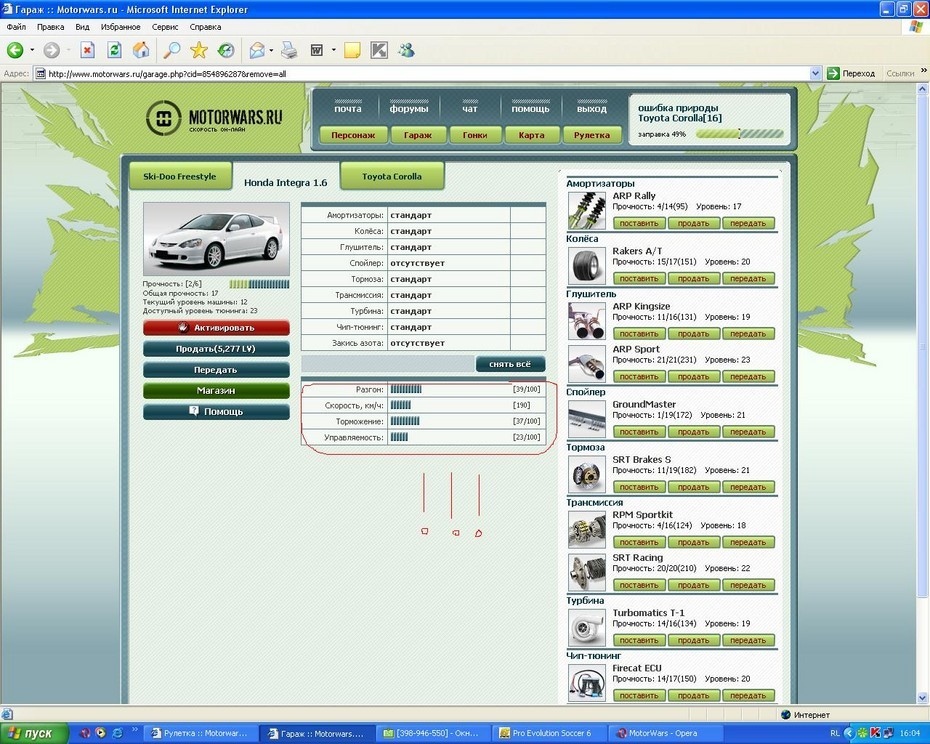The height and width of the screenshot is (744, 930).
Task: Click the выход logout link
Action: [592, 109]
